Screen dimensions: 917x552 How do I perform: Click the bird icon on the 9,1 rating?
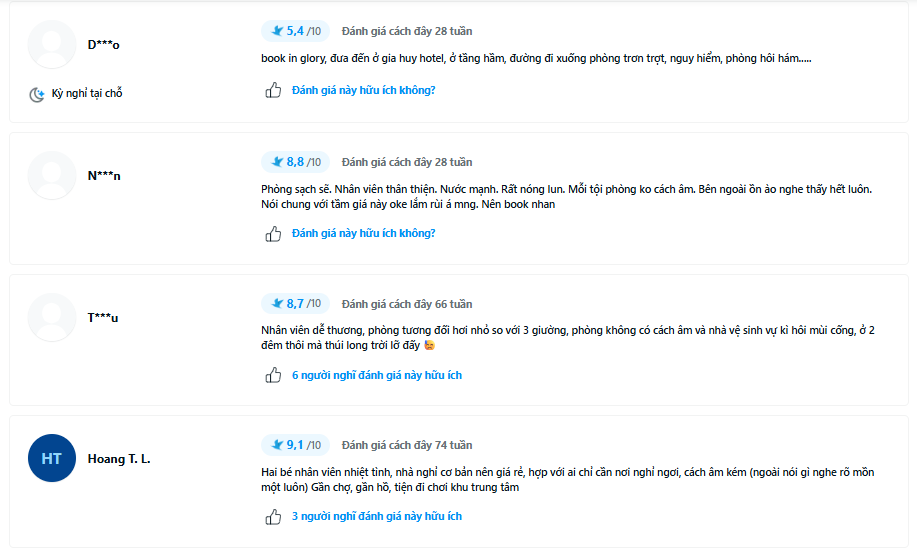pos(277,445)
